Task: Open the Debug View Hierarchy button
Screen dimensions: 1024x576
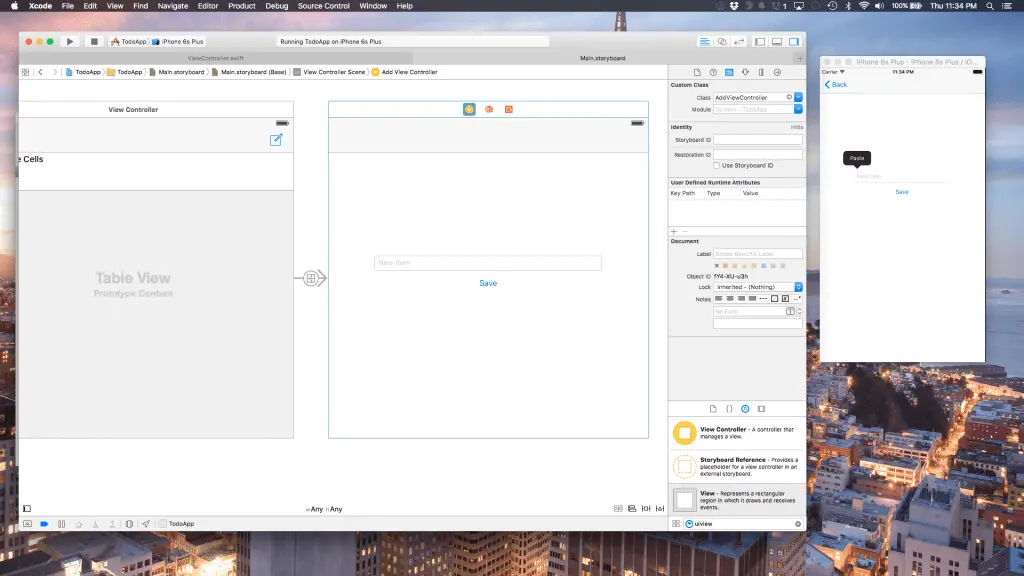Action: pyautogui.click(x=129, y=524)
